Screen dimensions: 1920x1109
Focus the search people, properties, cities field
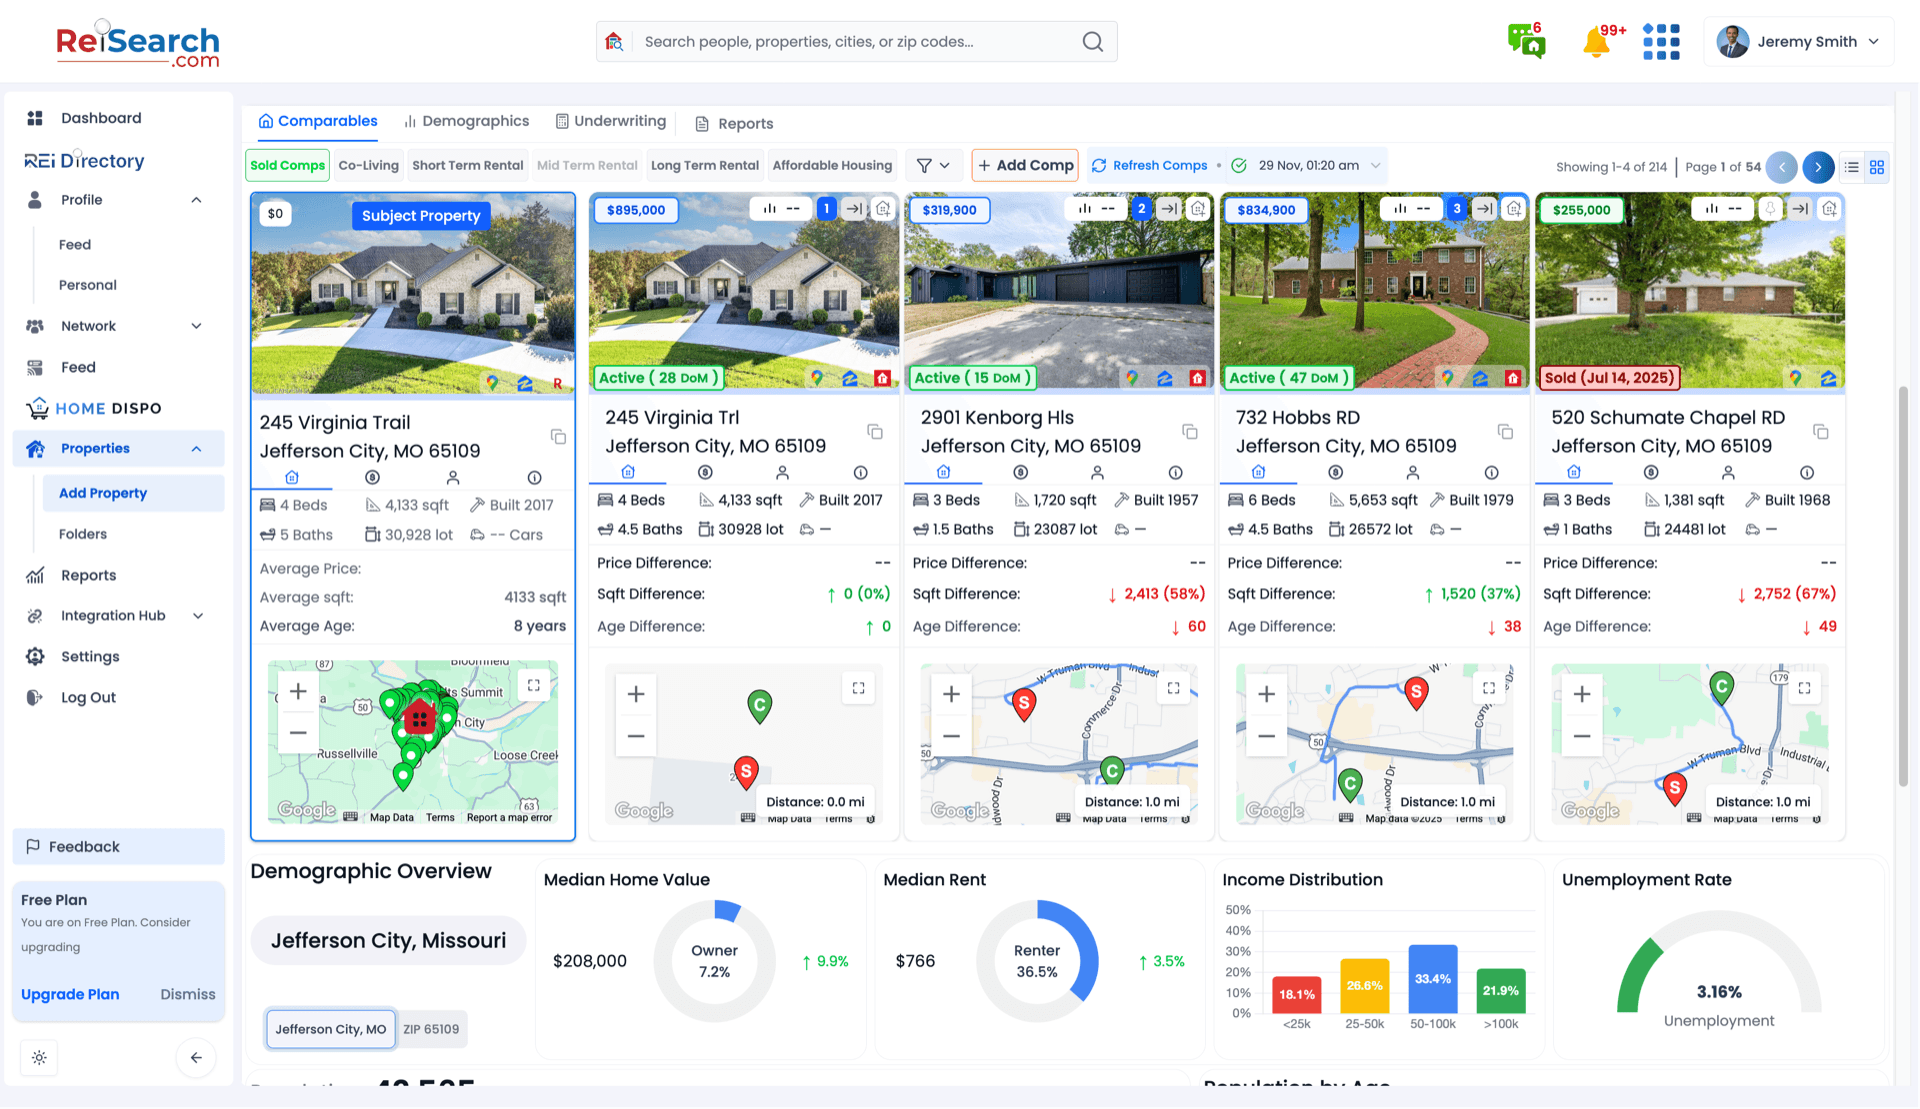pos(856,42)
